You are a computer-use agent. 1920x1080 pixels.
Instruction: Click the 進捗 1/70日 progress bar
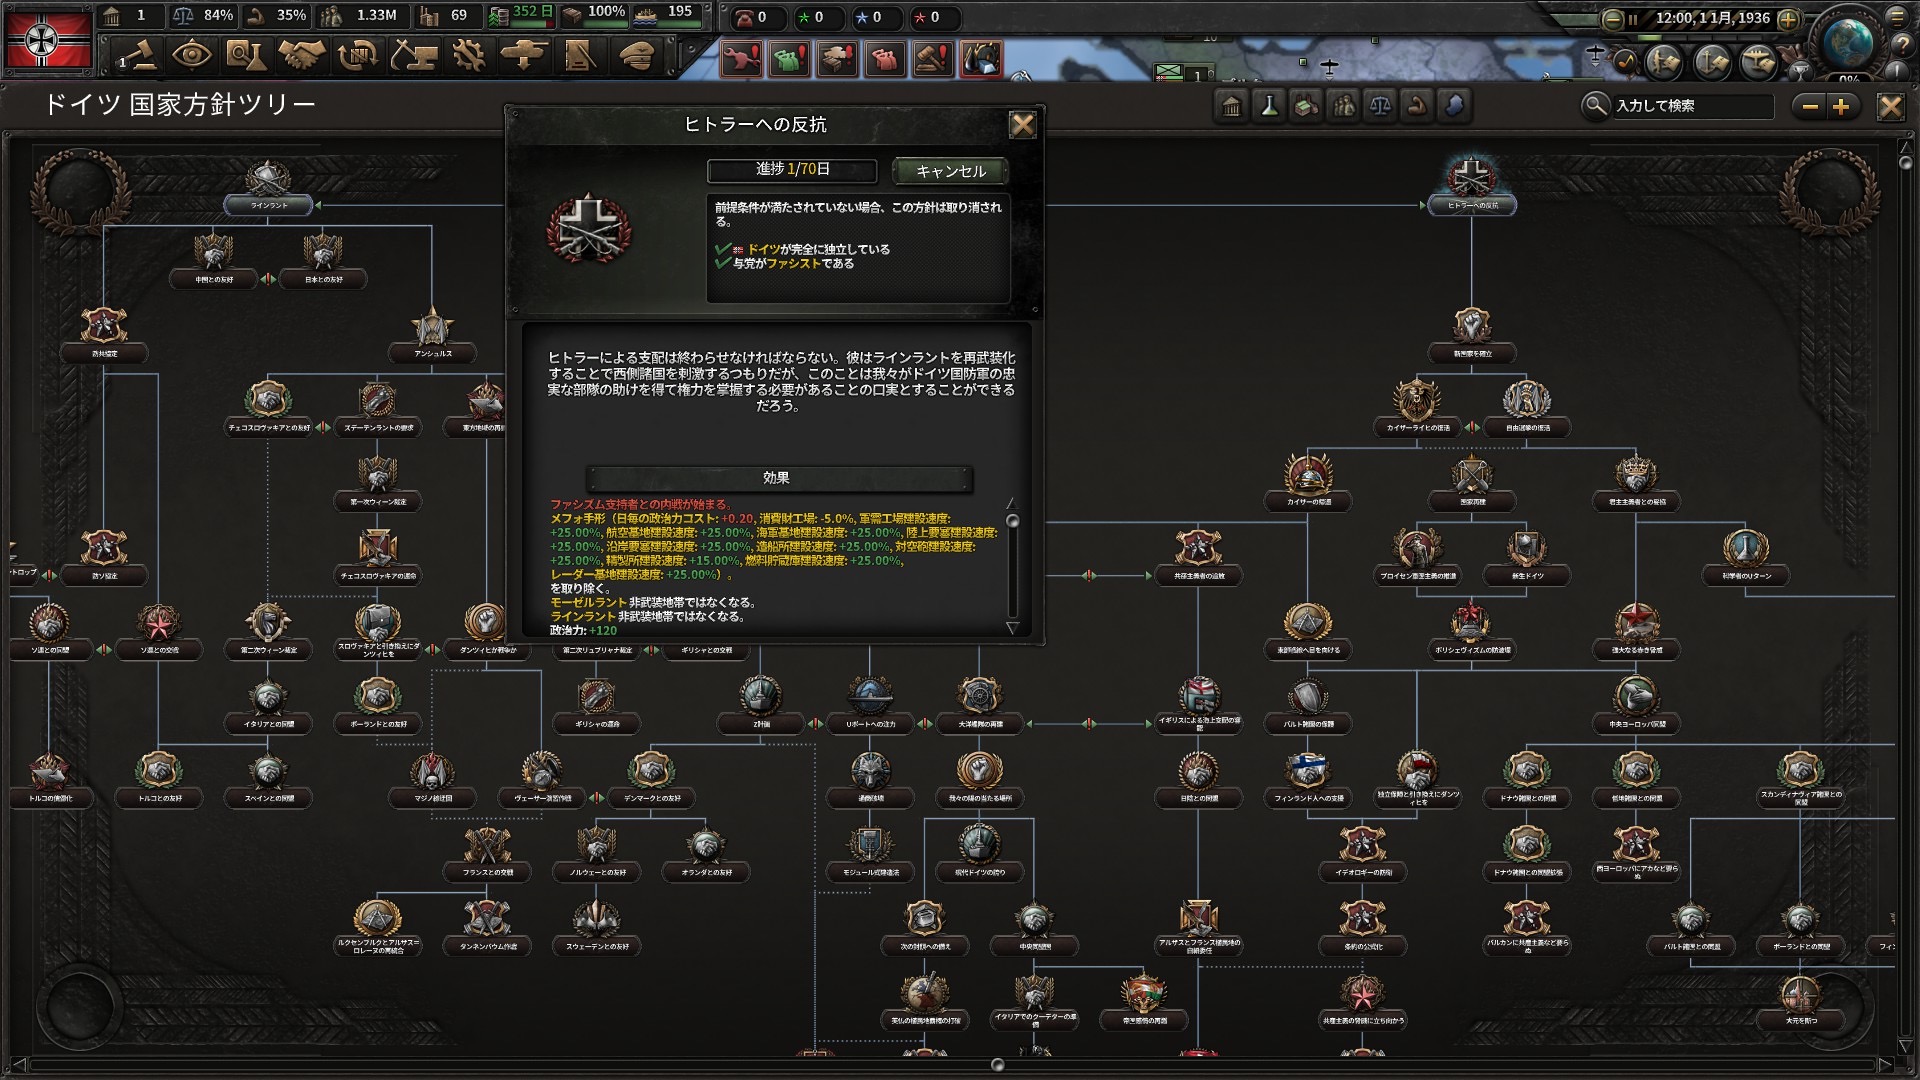(x=792, y=170)
